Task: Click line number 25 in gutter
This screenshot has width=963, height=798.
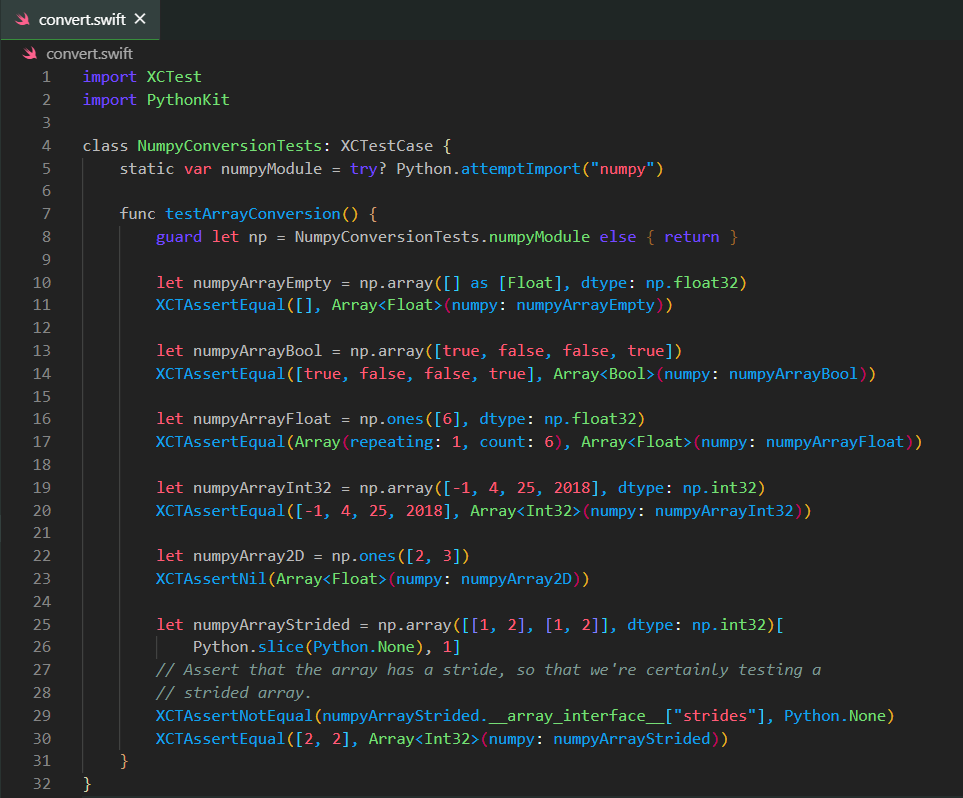Action: point(42,625)
